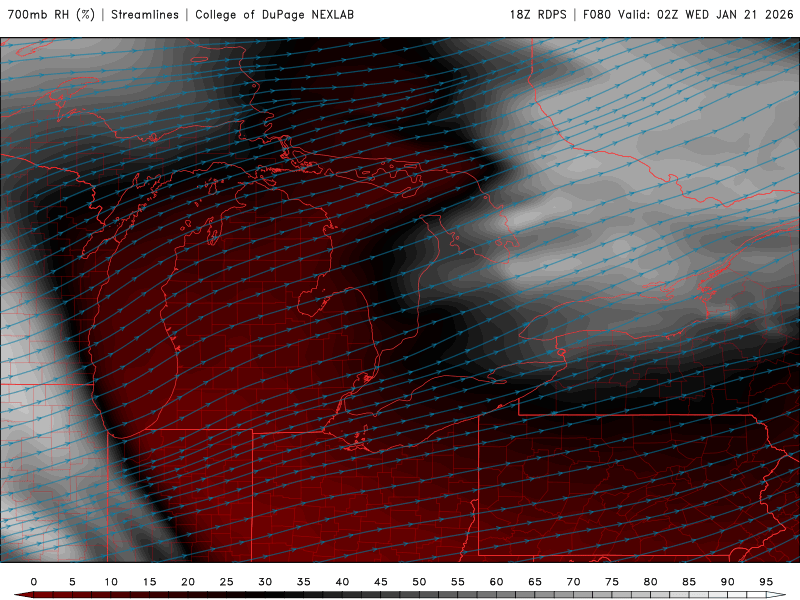Select the '65' label on the color scale
The image size is (800, 600).
point(535,582)
